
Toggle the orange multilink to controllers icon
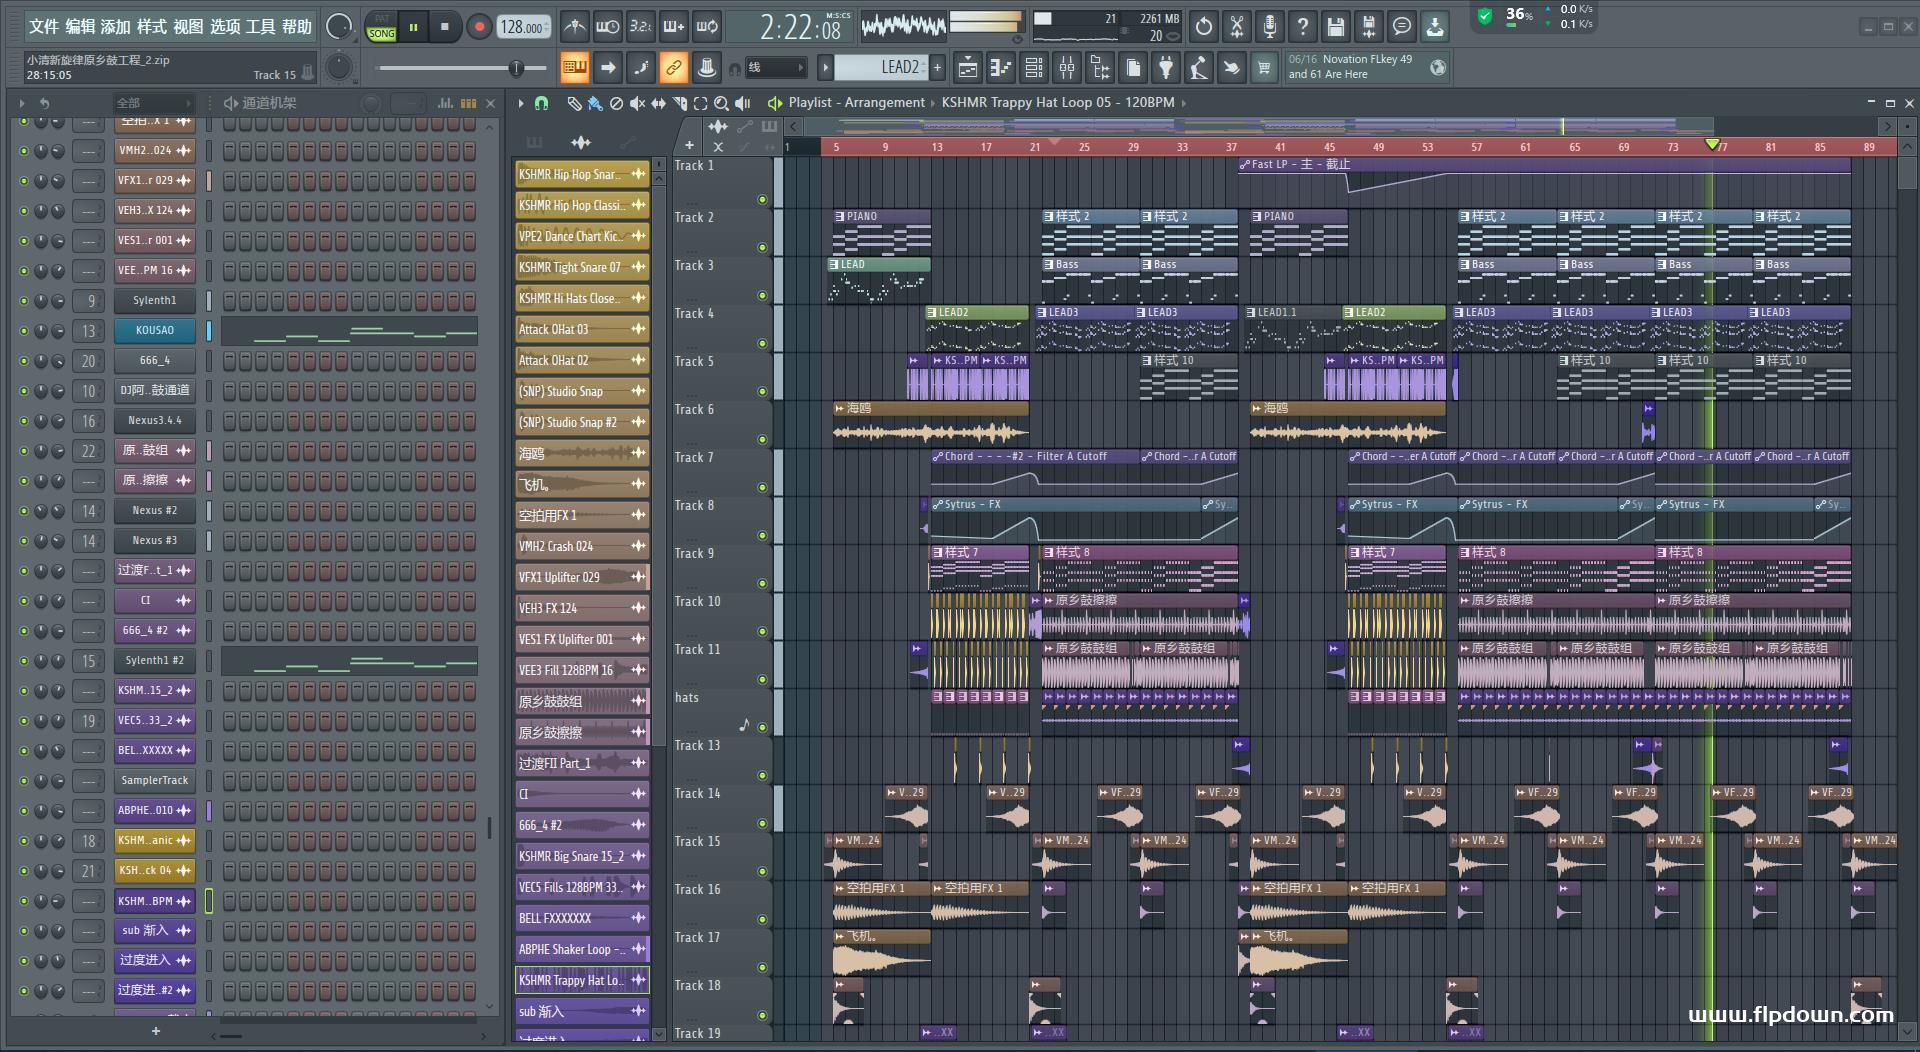pos(674,68)
